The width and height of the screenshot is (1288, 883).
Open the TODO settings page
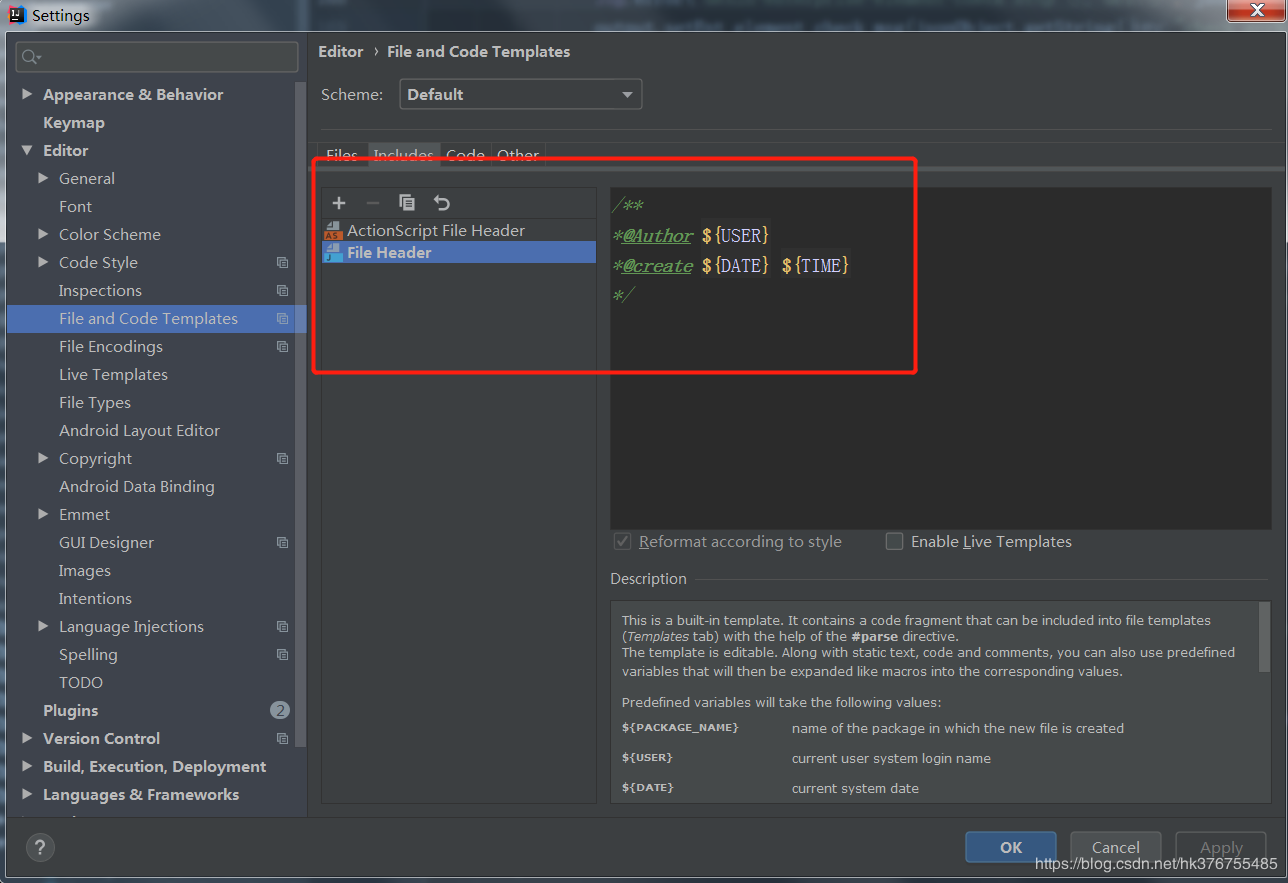click(x=81, y=683)
